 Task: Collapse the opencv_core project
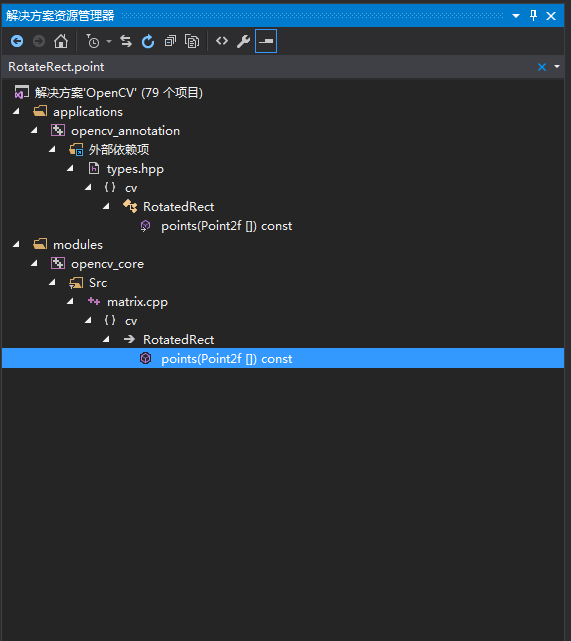[34, 264]
